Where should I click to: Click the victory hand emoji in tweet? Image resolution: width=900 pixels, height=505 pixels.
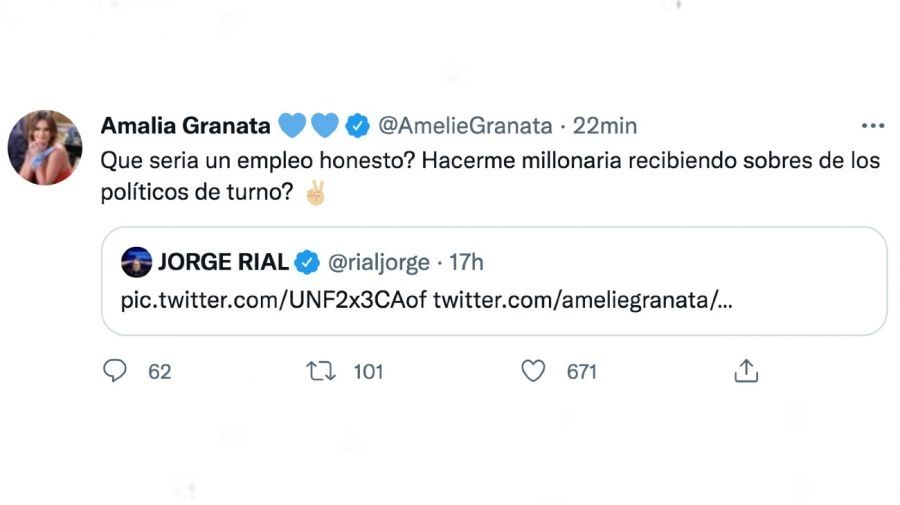point(314,195)
